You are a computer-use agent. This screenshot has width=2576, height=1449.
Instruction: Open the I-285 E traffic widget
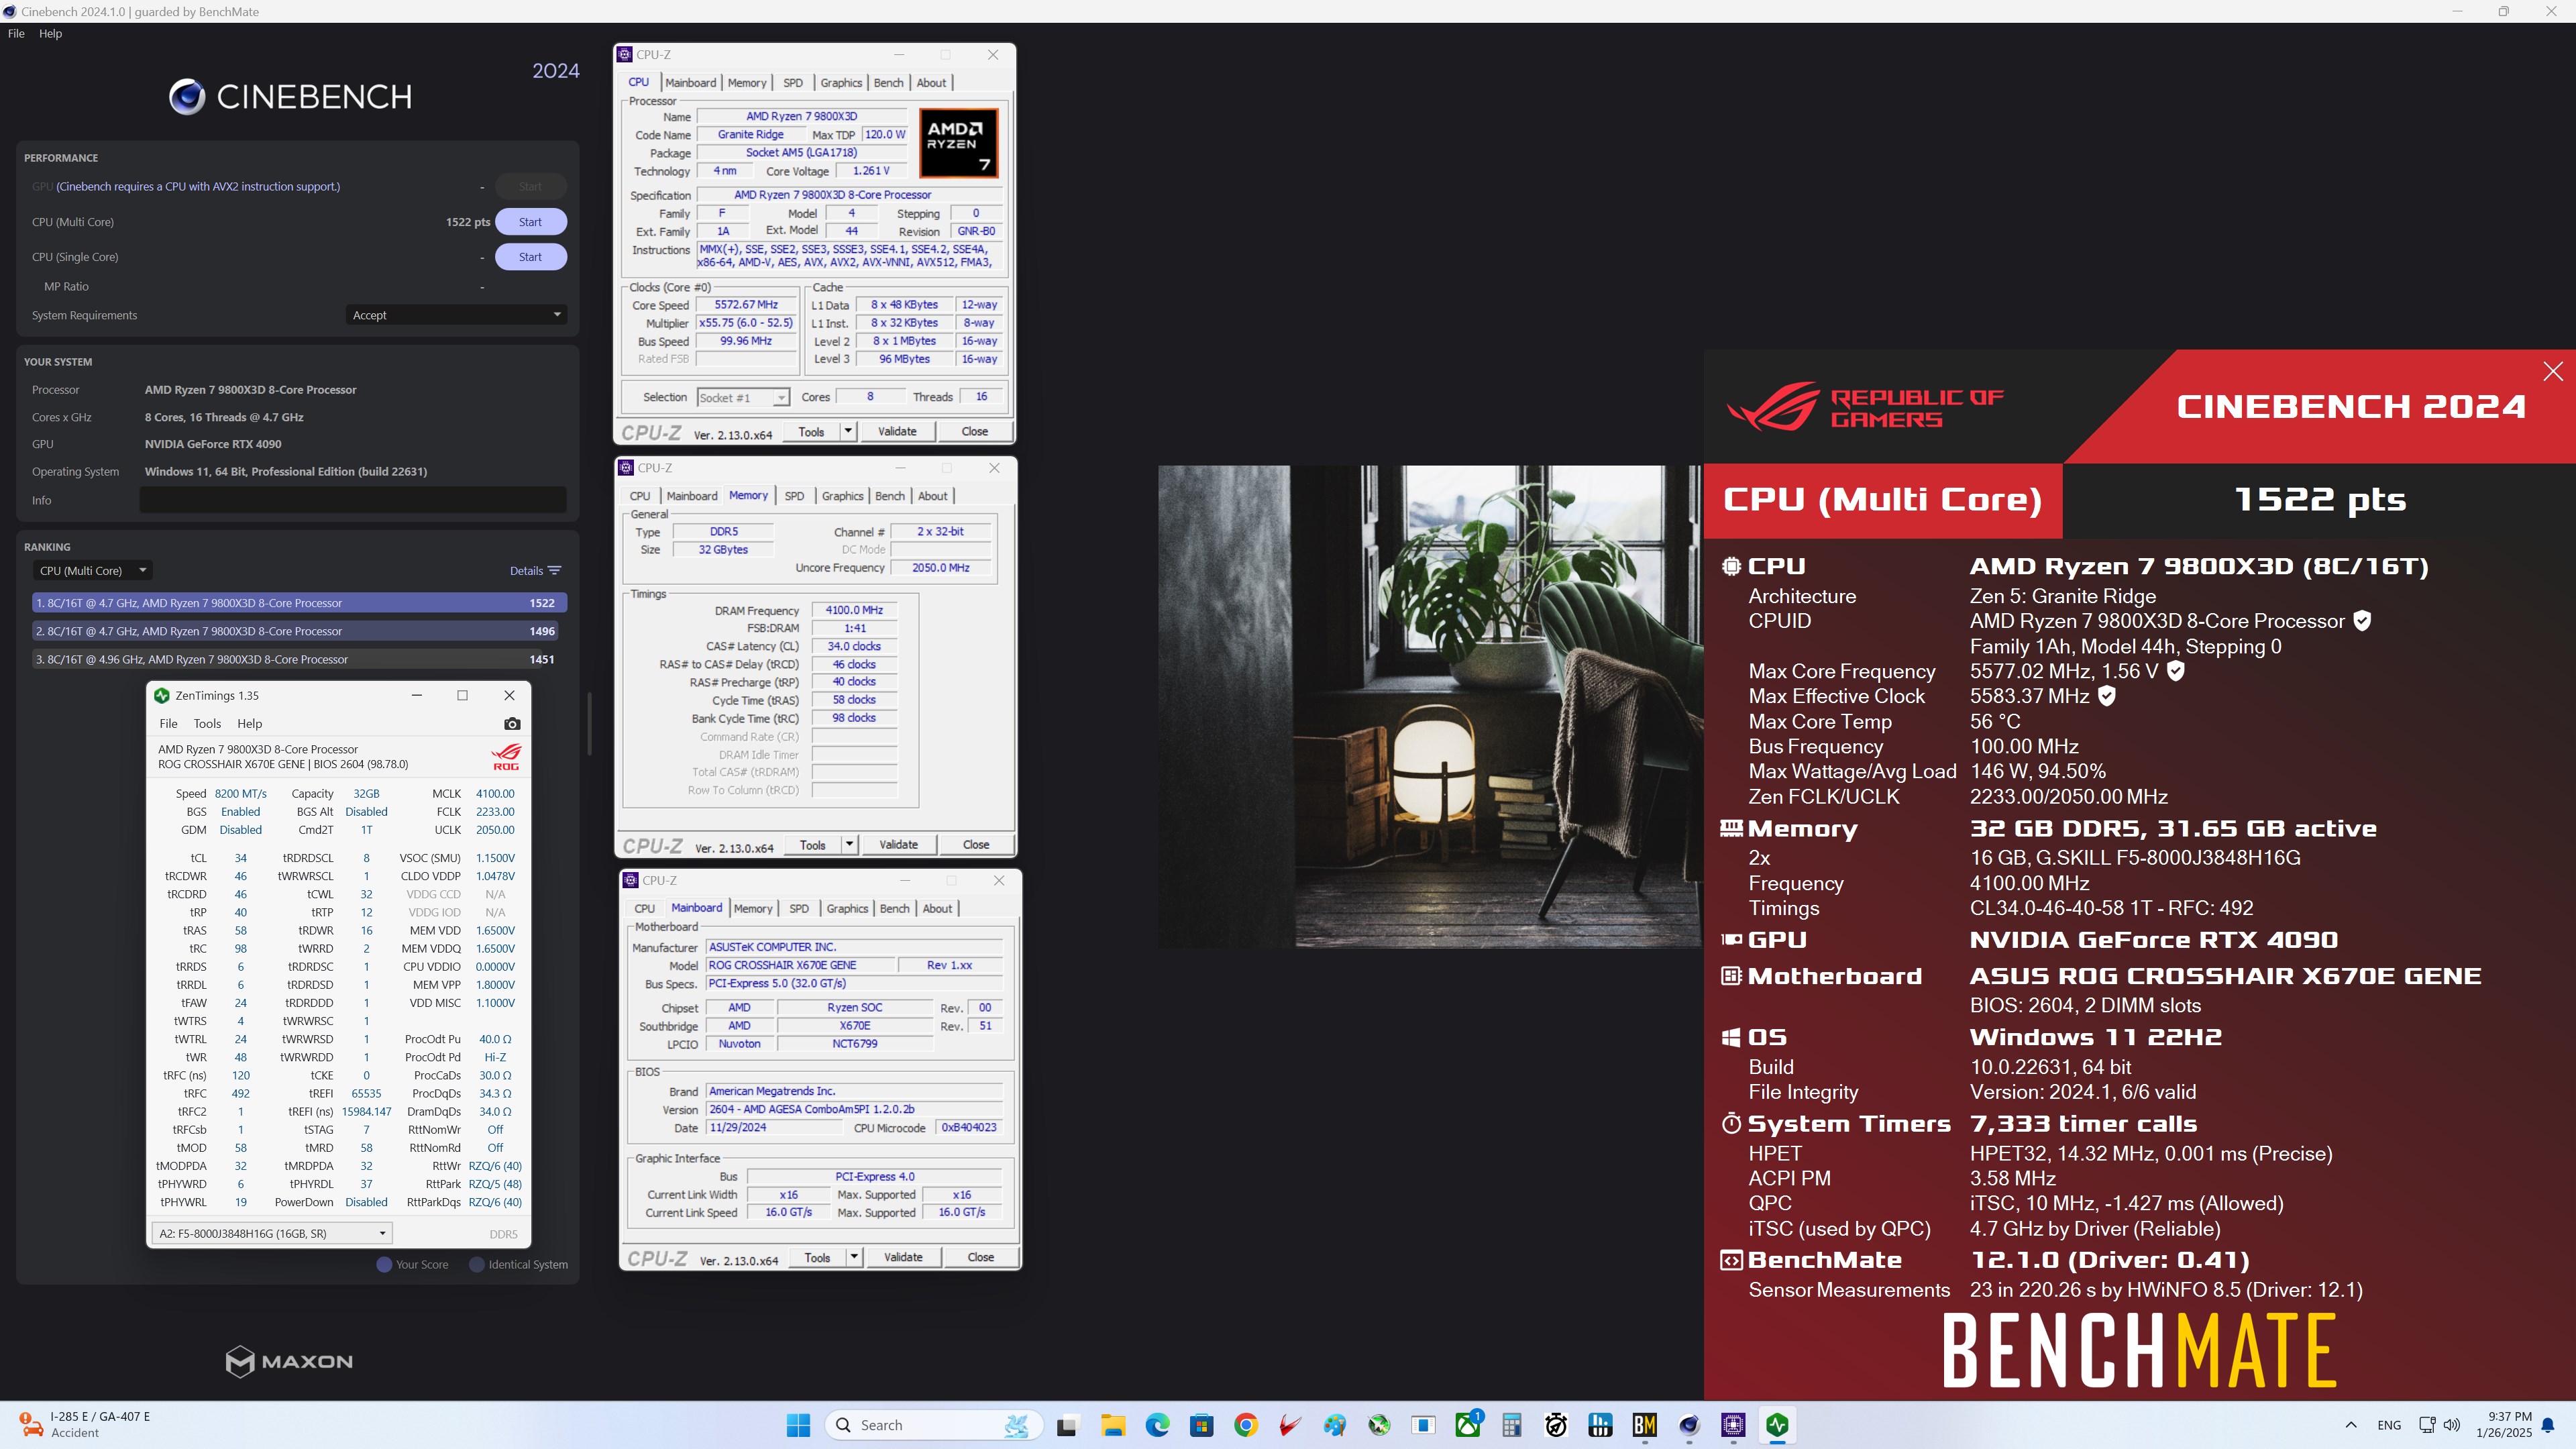point(85,1424)
